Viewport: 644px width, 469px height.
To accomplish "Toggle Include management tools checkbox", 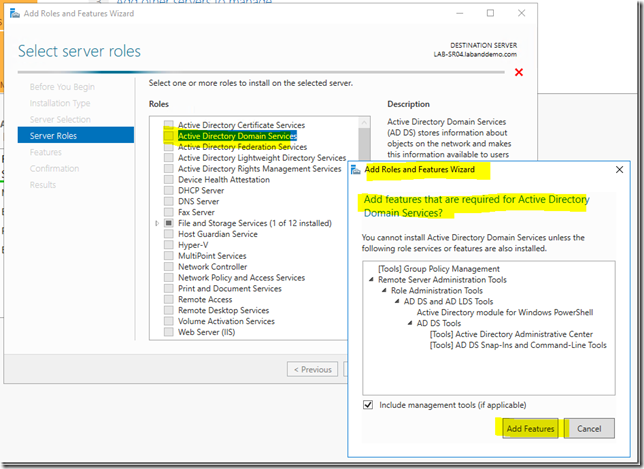I will [x=368, y=405].
